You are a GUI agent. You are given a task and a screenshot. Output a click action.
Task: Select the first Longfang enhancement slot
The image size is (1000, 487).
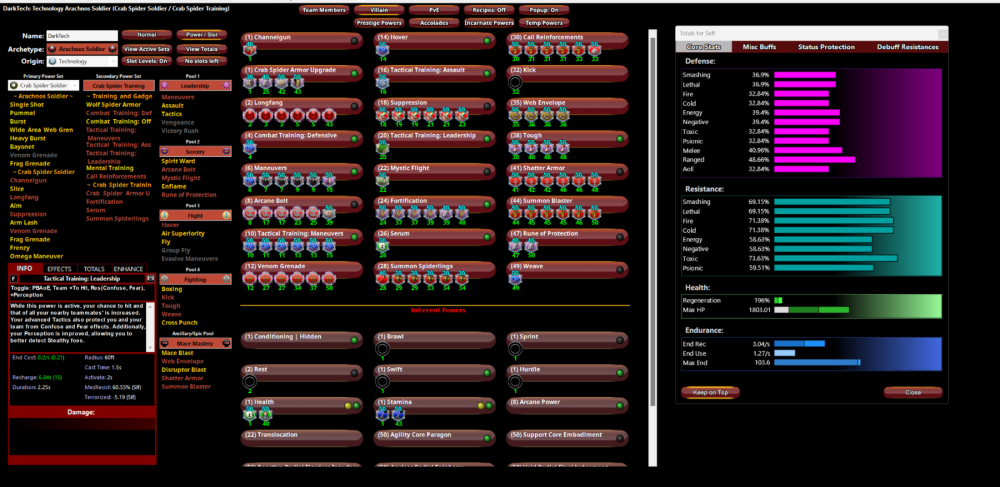point(248,115)
